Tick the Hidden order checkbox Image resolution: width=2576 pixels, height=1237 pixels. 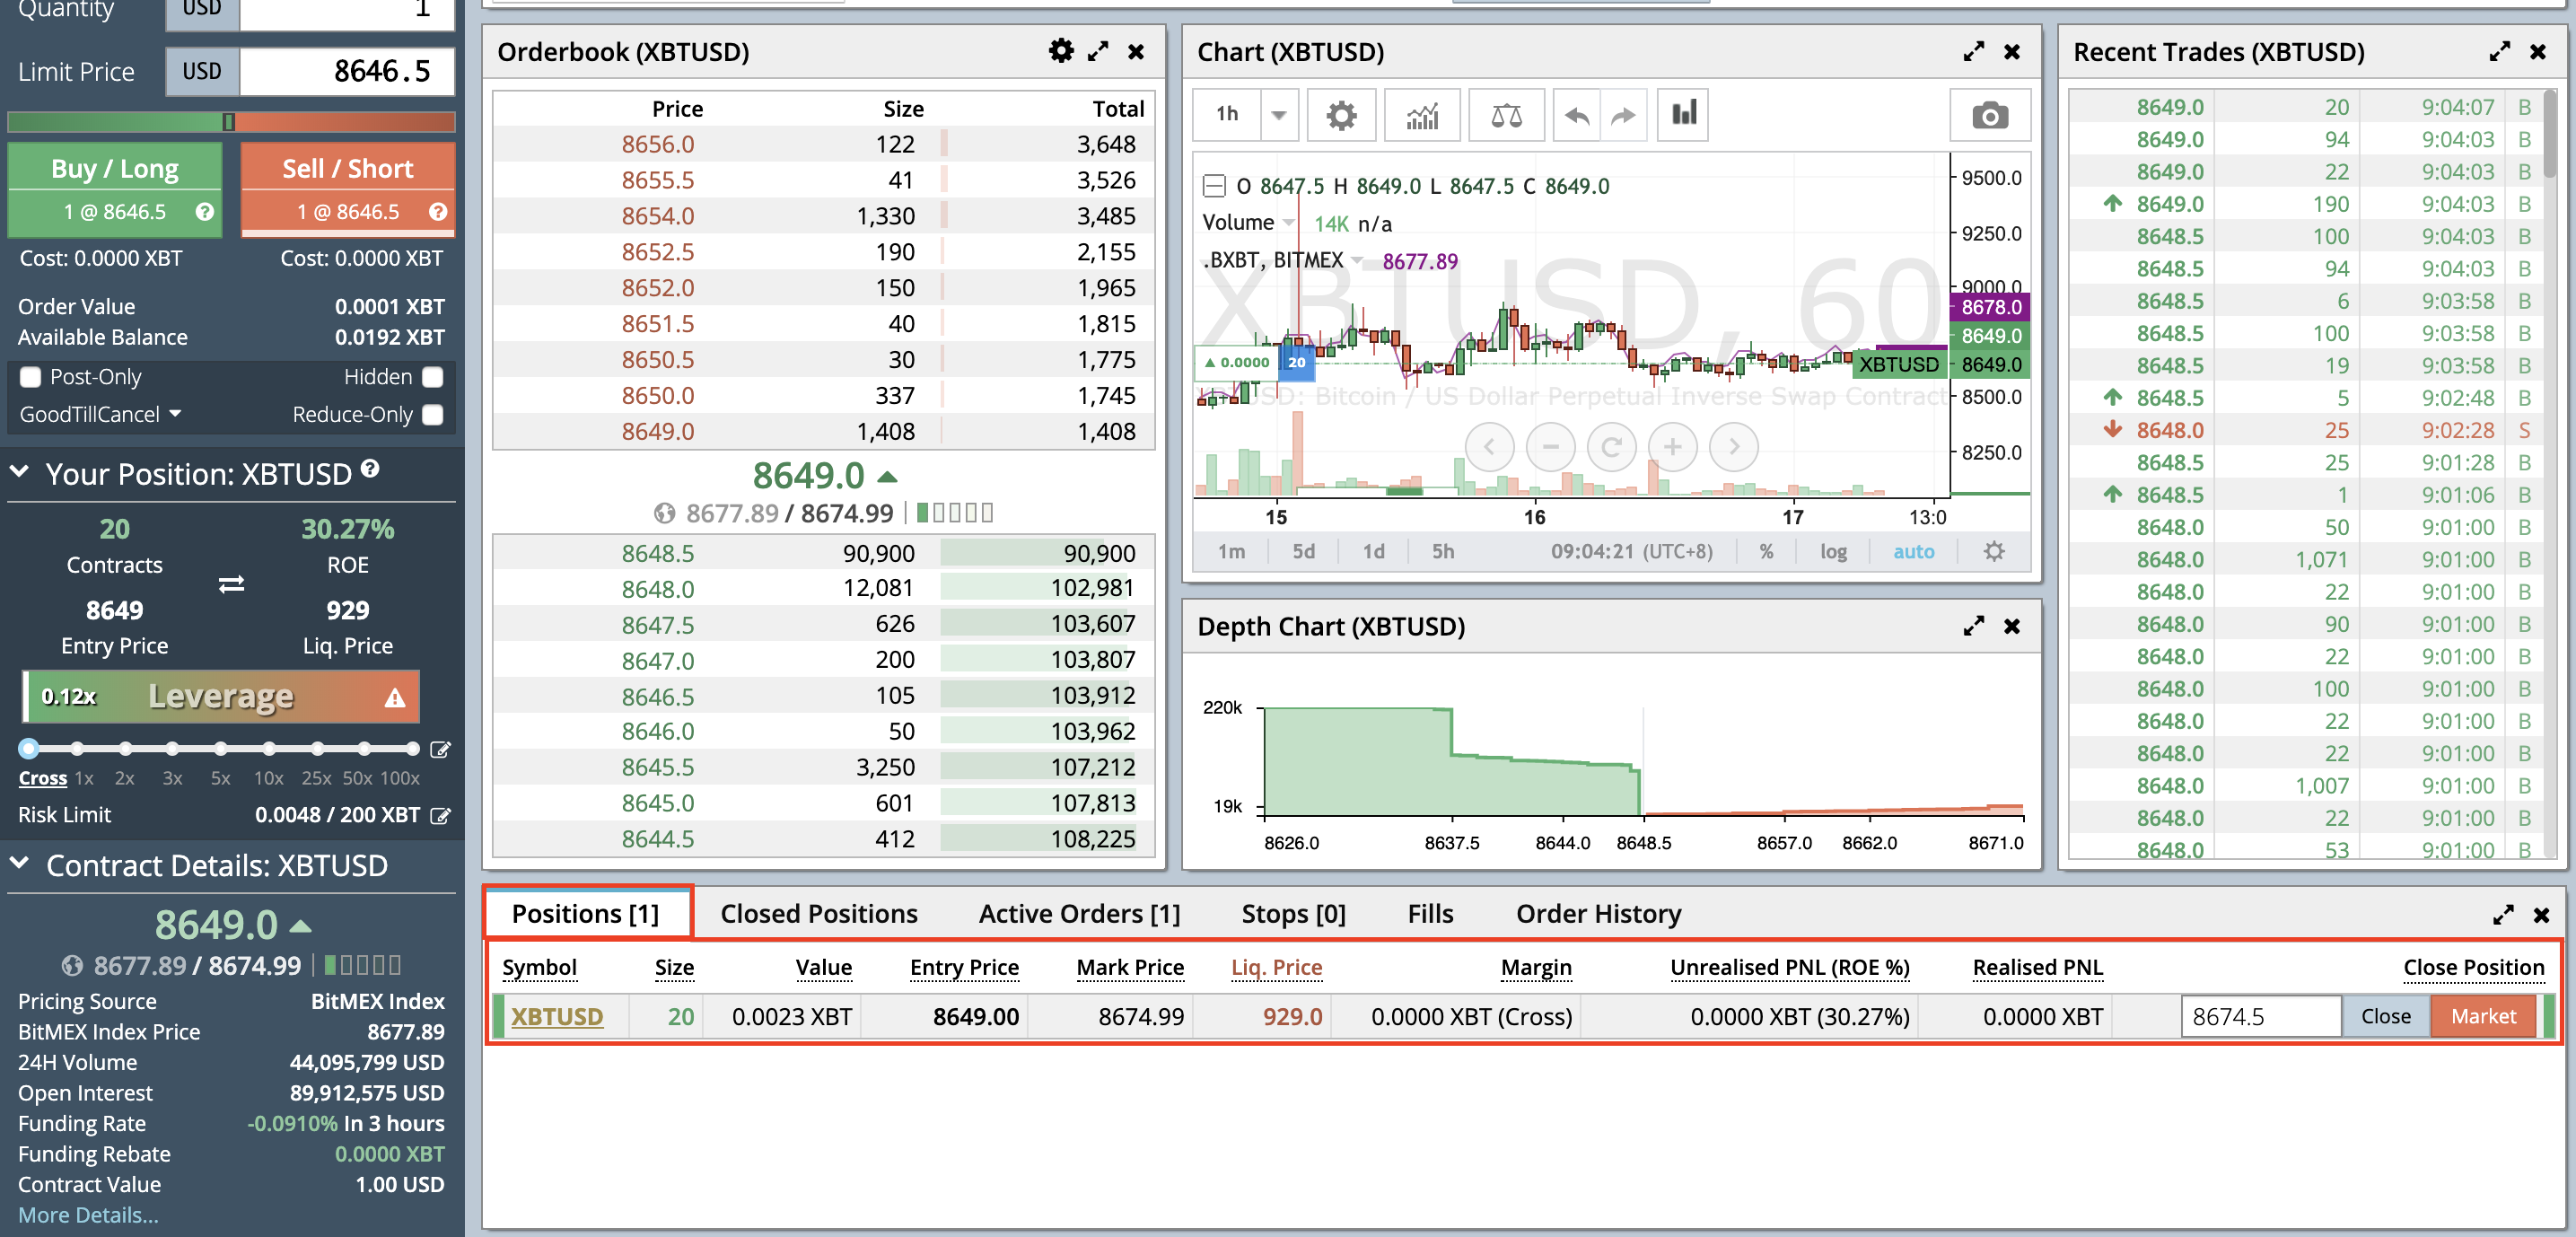(433, 377)
